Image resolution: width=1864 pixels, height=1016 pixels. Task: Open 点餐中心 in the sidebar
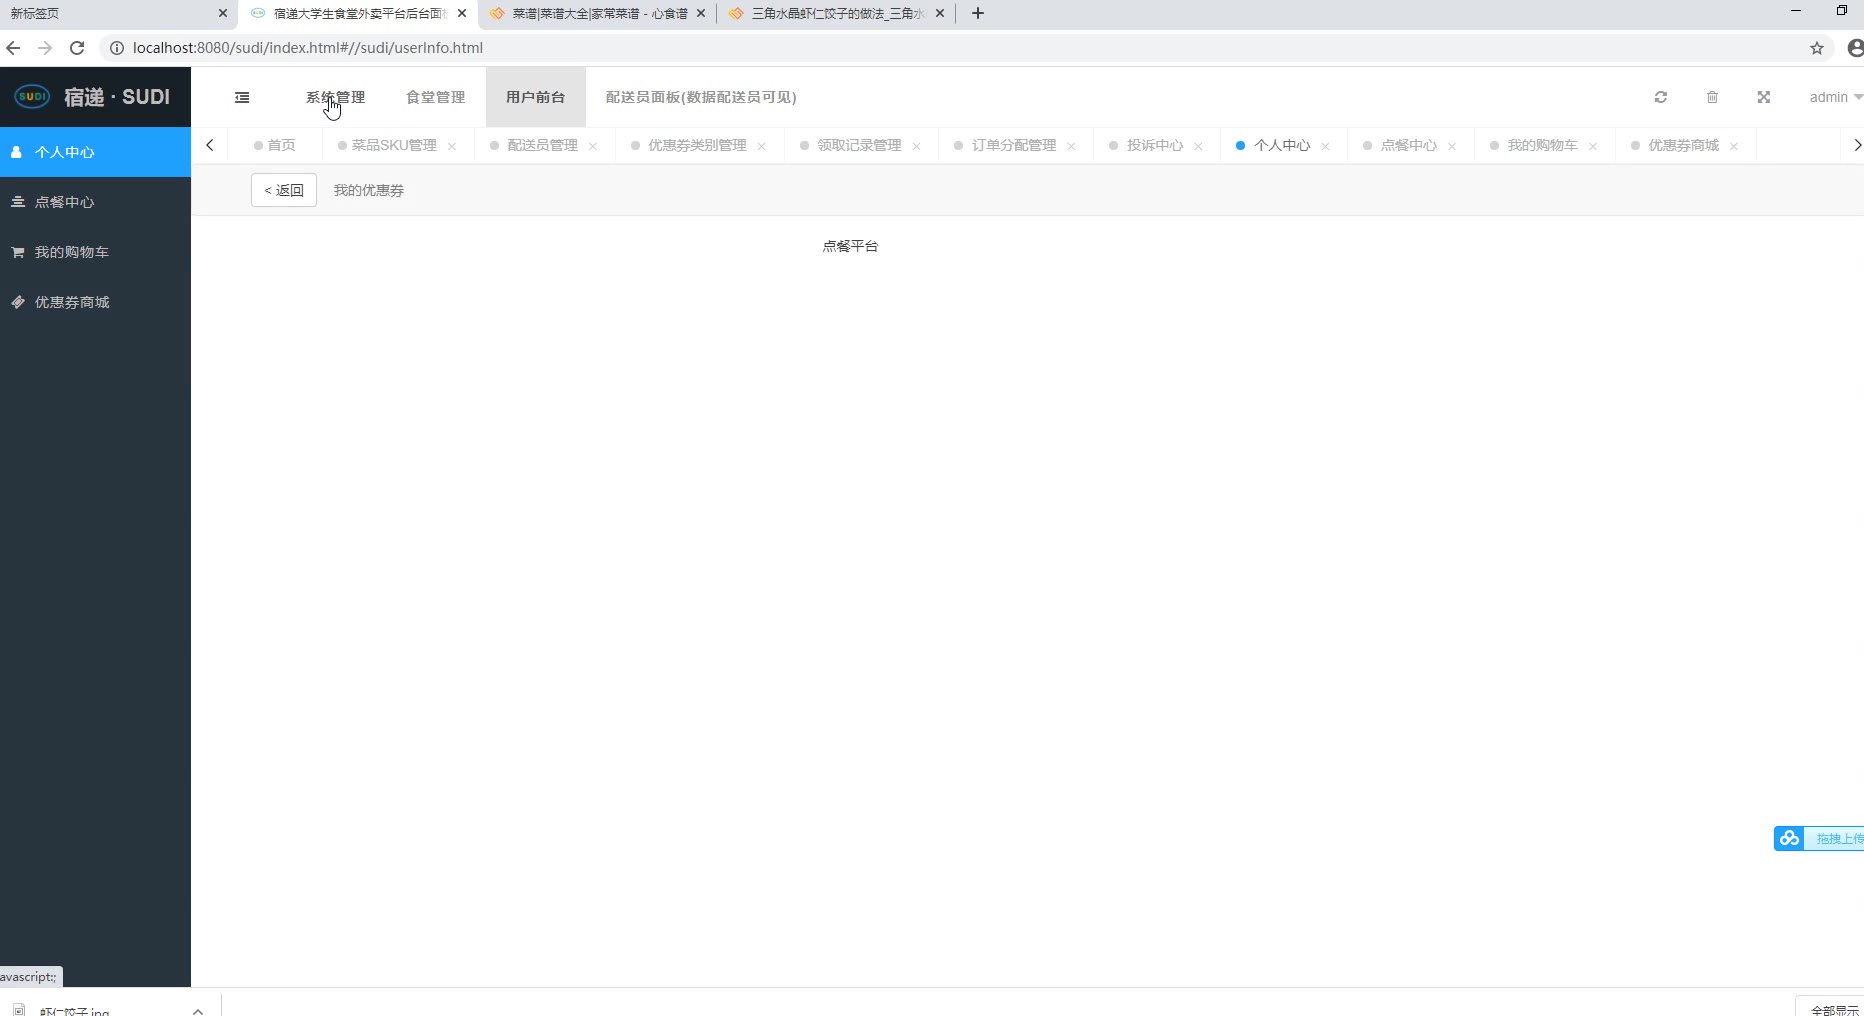pyautogui.click(x=95, y=202)
